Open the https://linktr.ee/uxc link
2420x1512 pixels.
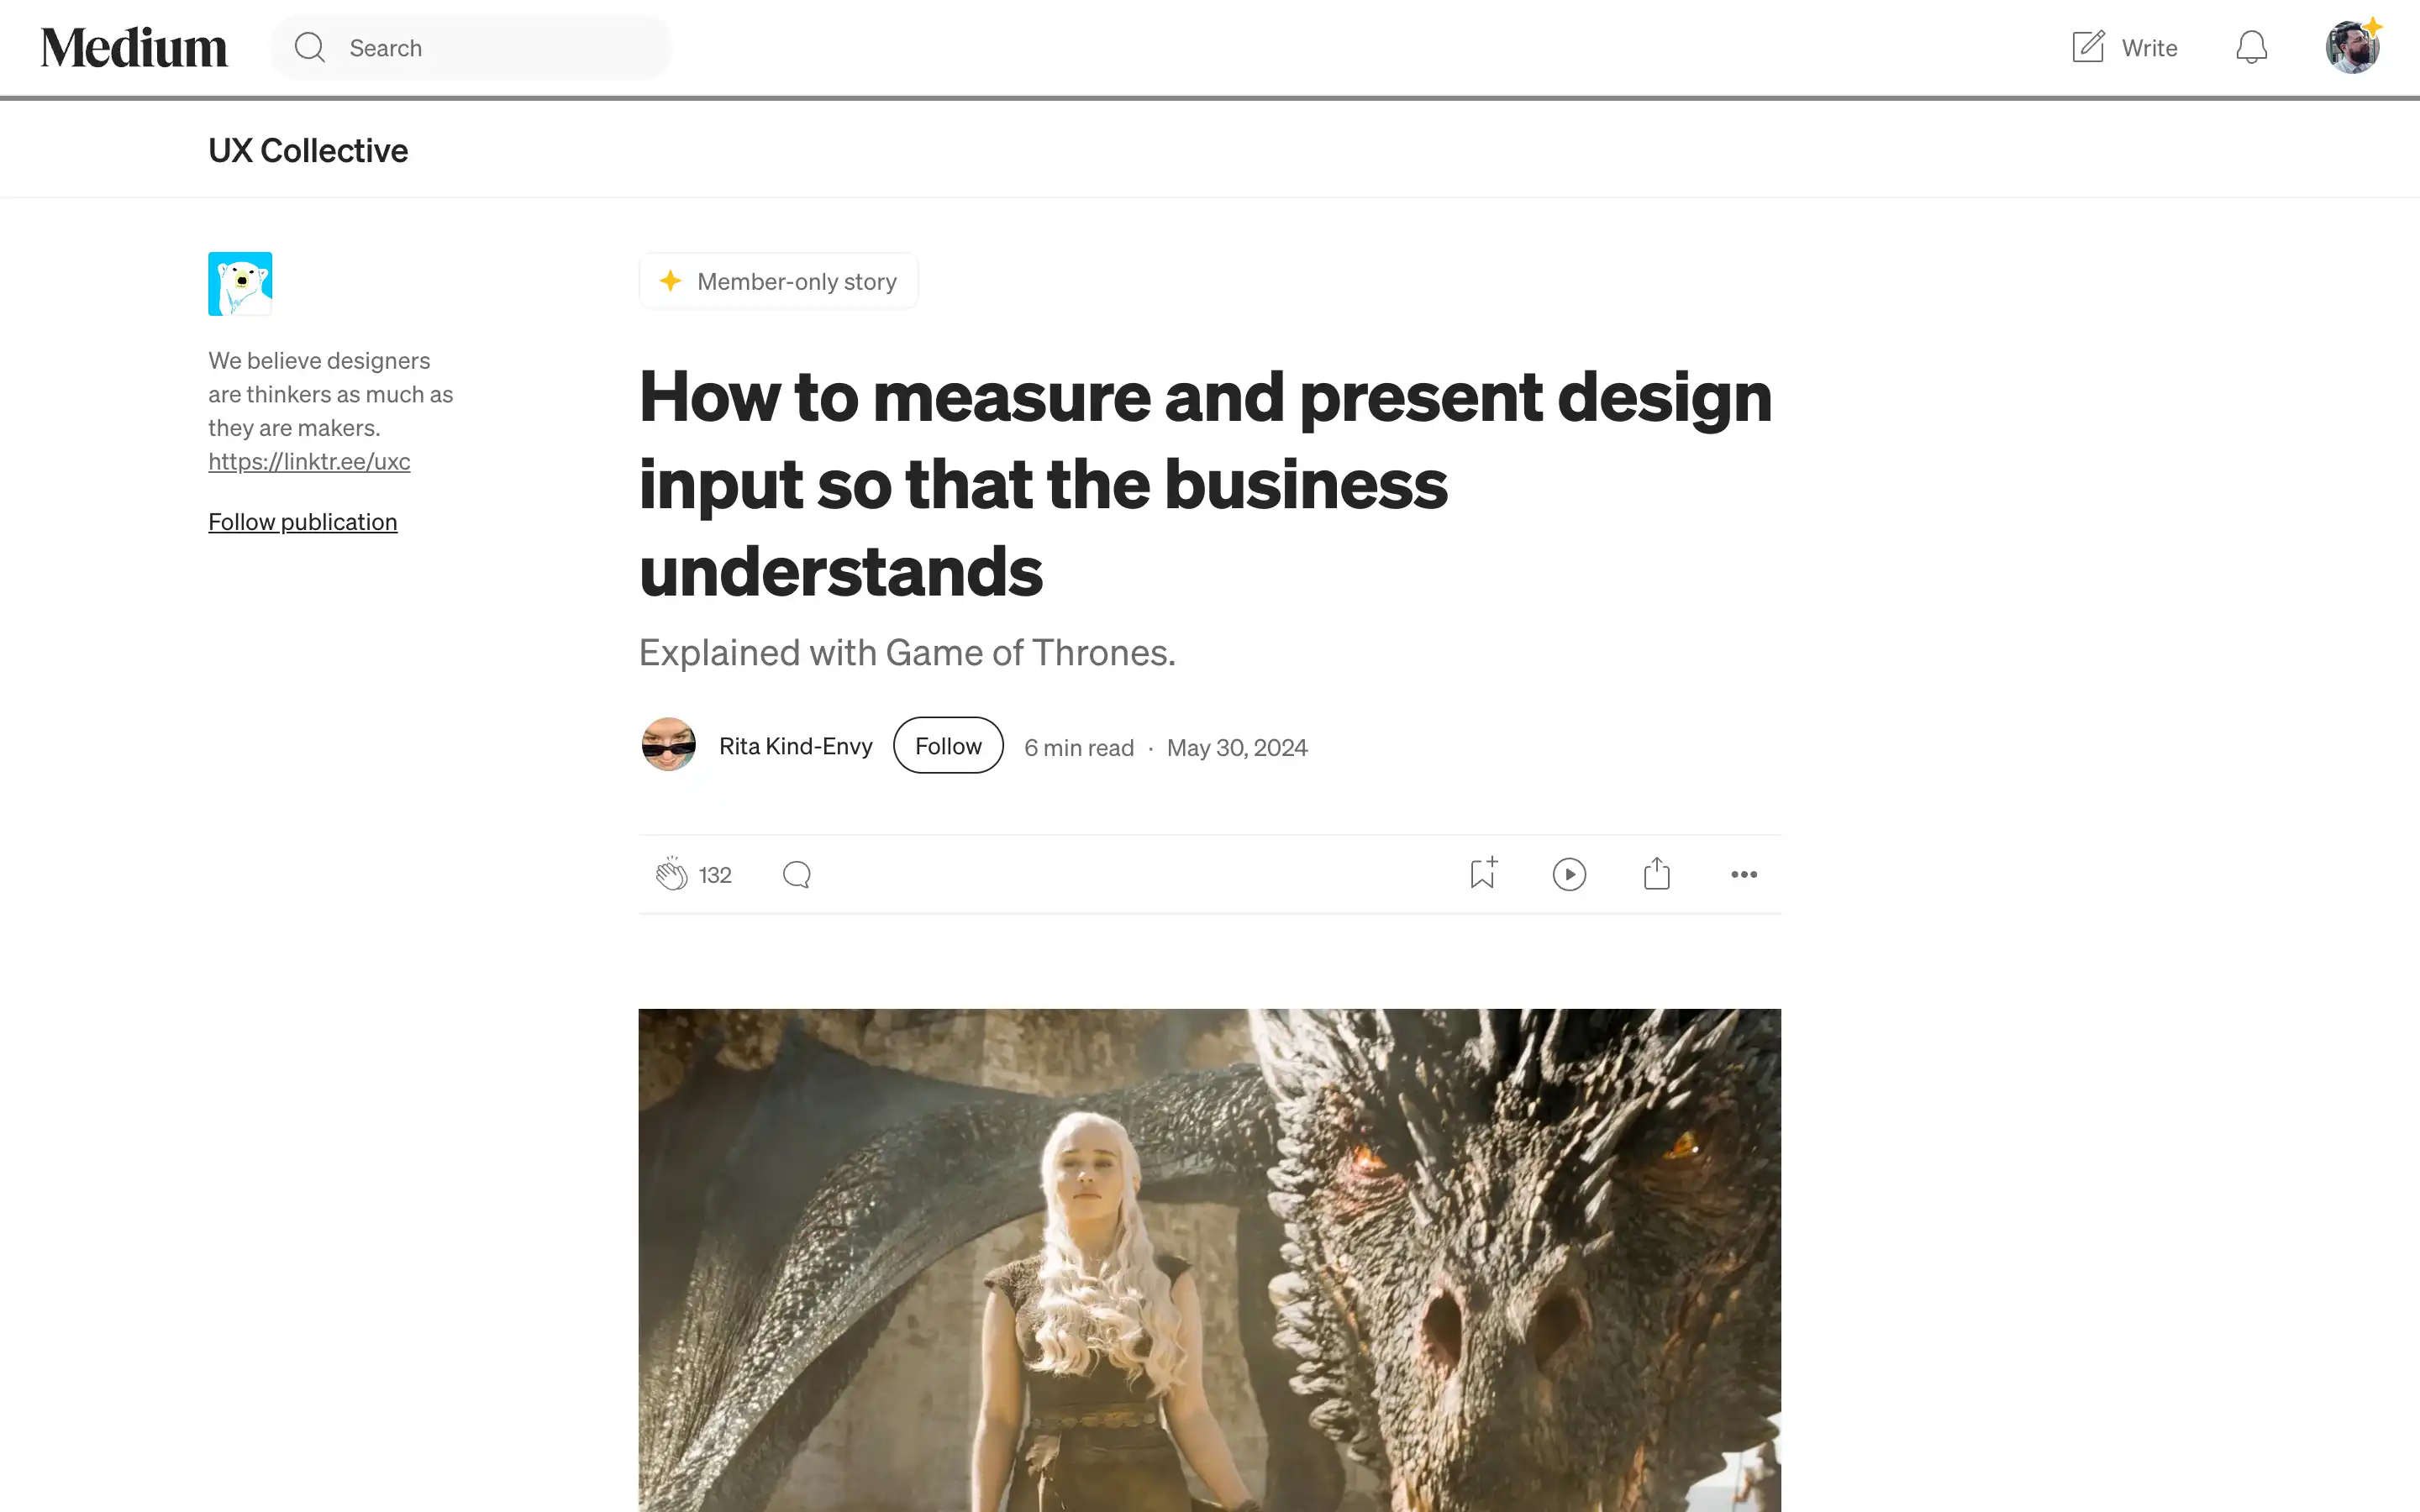pos(309,461)
